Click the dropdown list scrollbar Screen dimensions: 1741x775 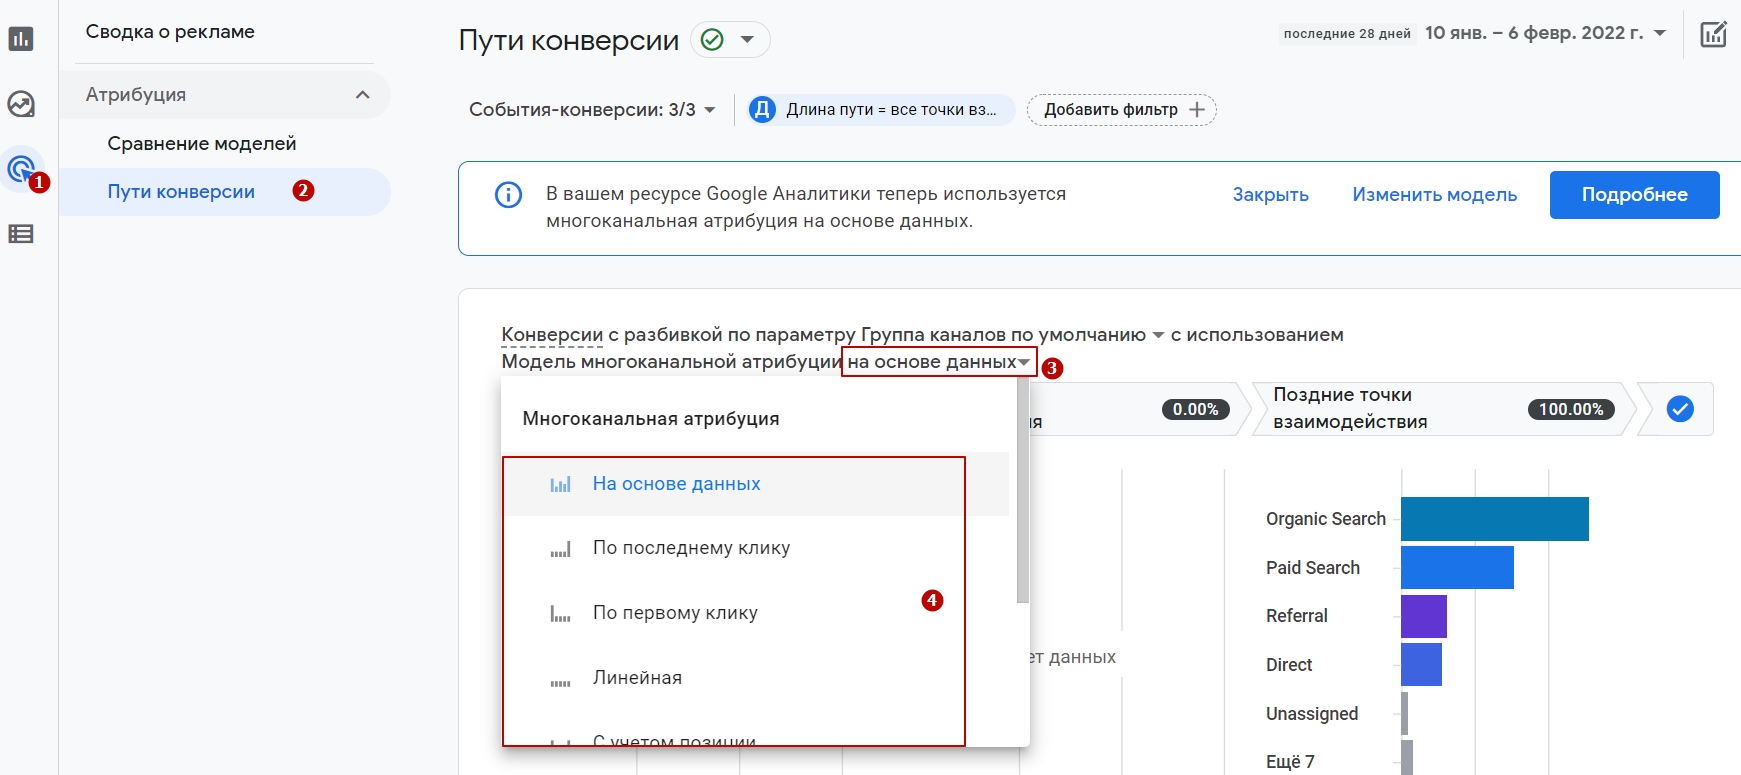point(1022,490)
